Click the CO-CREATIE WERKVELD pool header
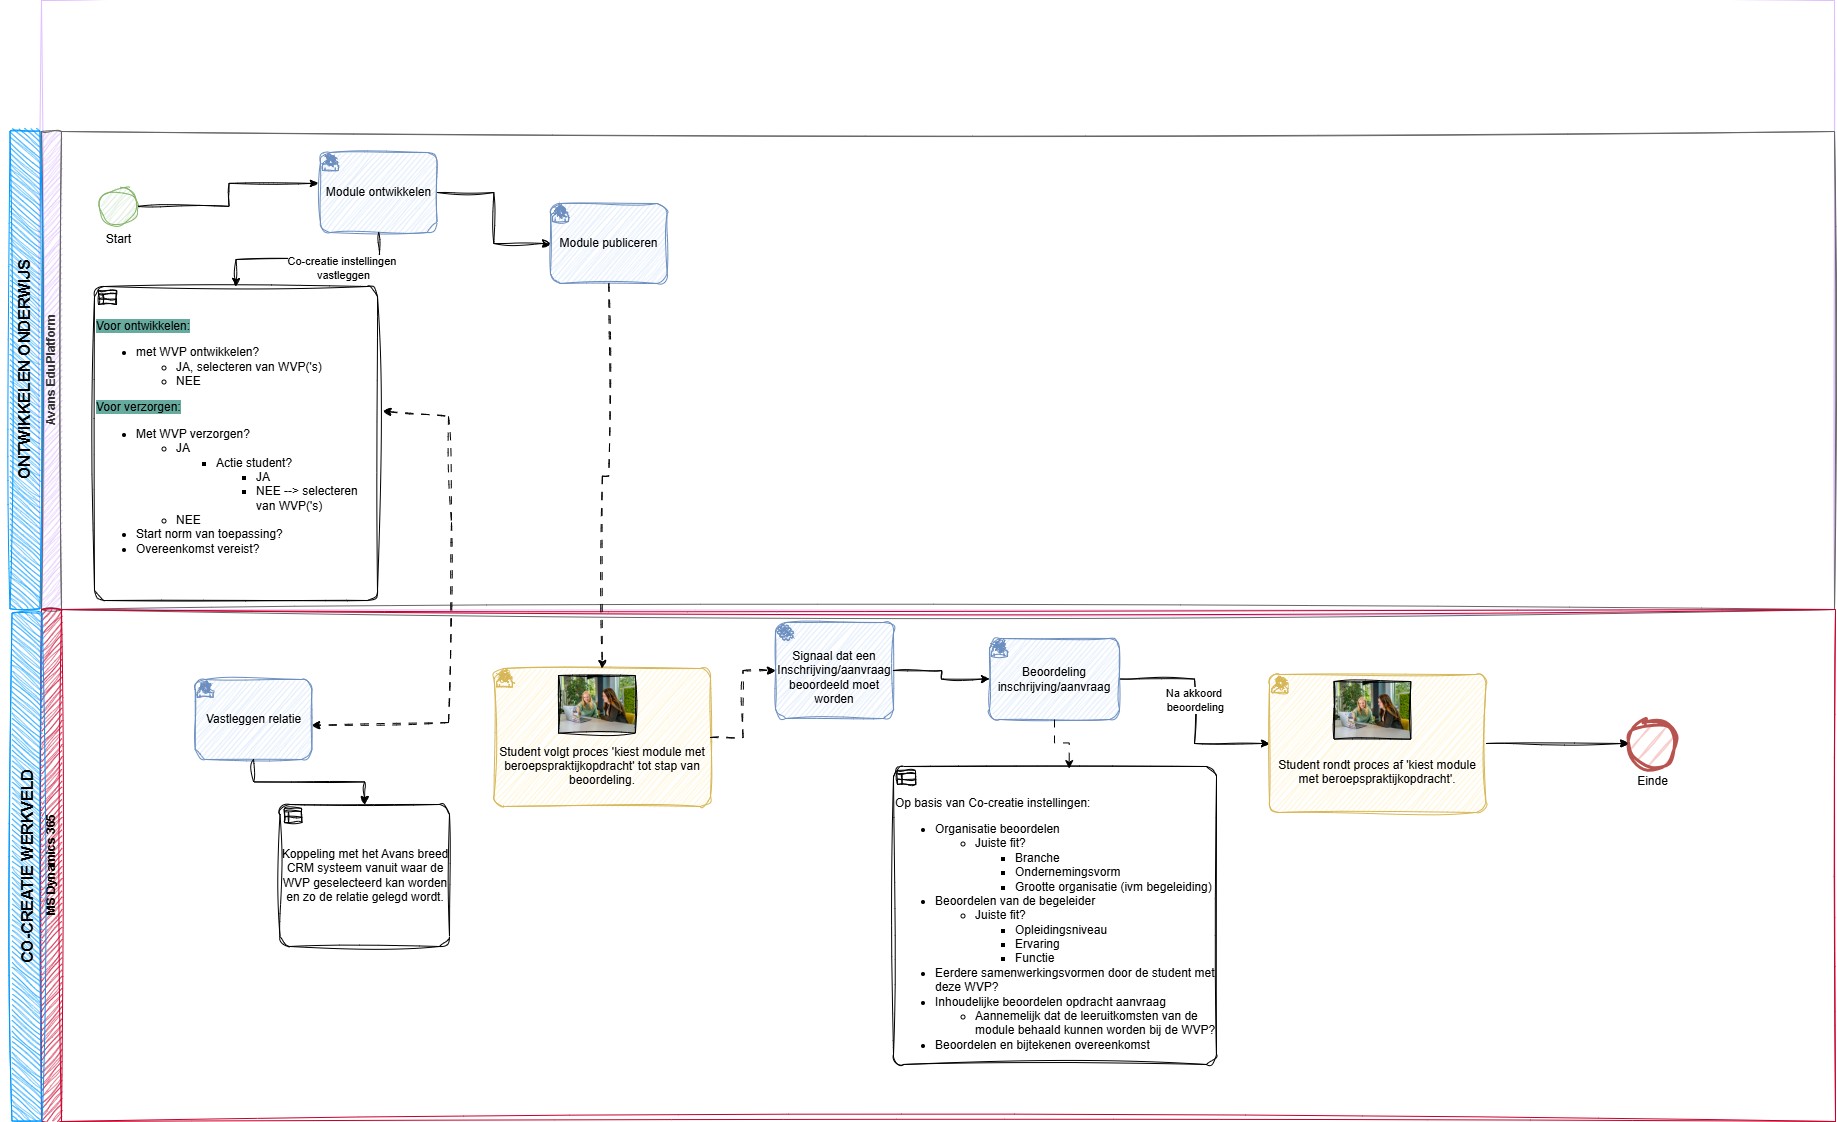The width and height of the screenshot is (1837, 1122). coord(26,866)
